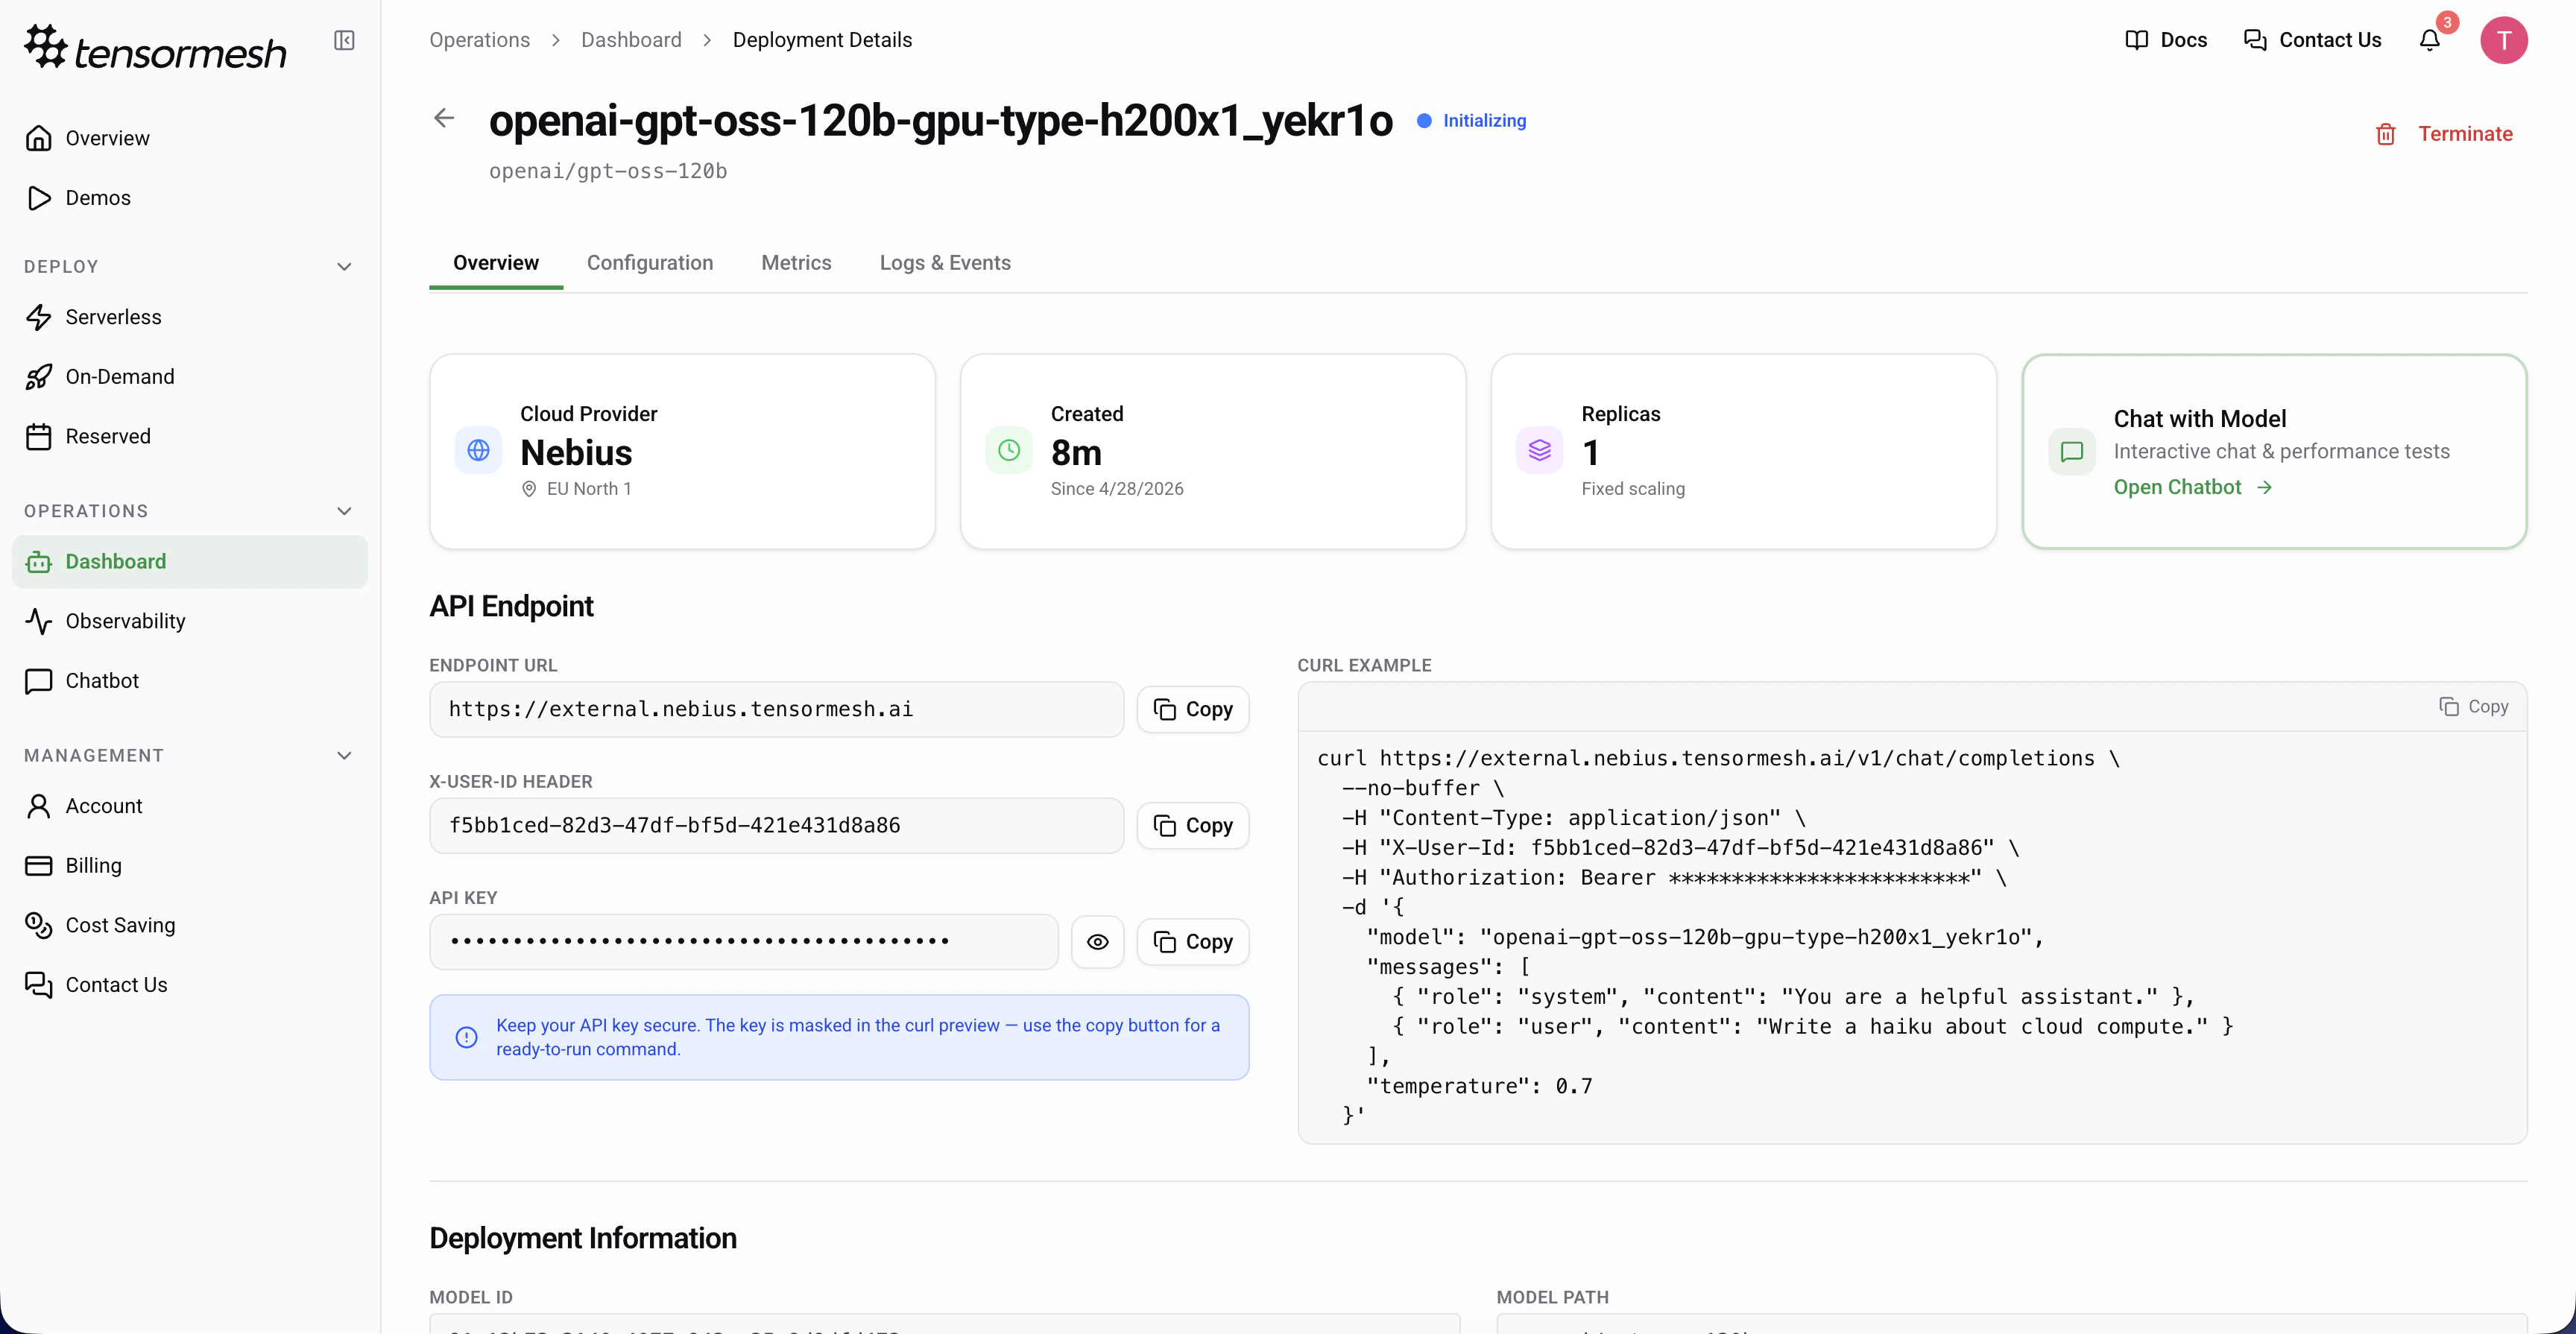Reveal the API key with eye icon
The height and width of the screenshot is (1334, 2576).
(x=1097, y=941)
